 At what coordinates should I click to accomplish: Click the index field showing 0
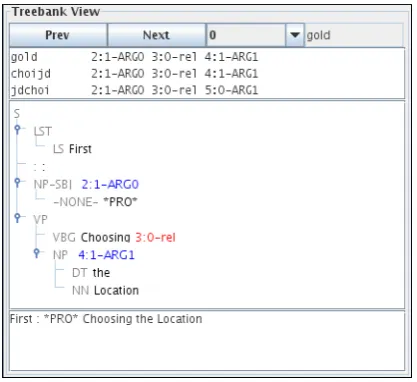coord(246,35)
